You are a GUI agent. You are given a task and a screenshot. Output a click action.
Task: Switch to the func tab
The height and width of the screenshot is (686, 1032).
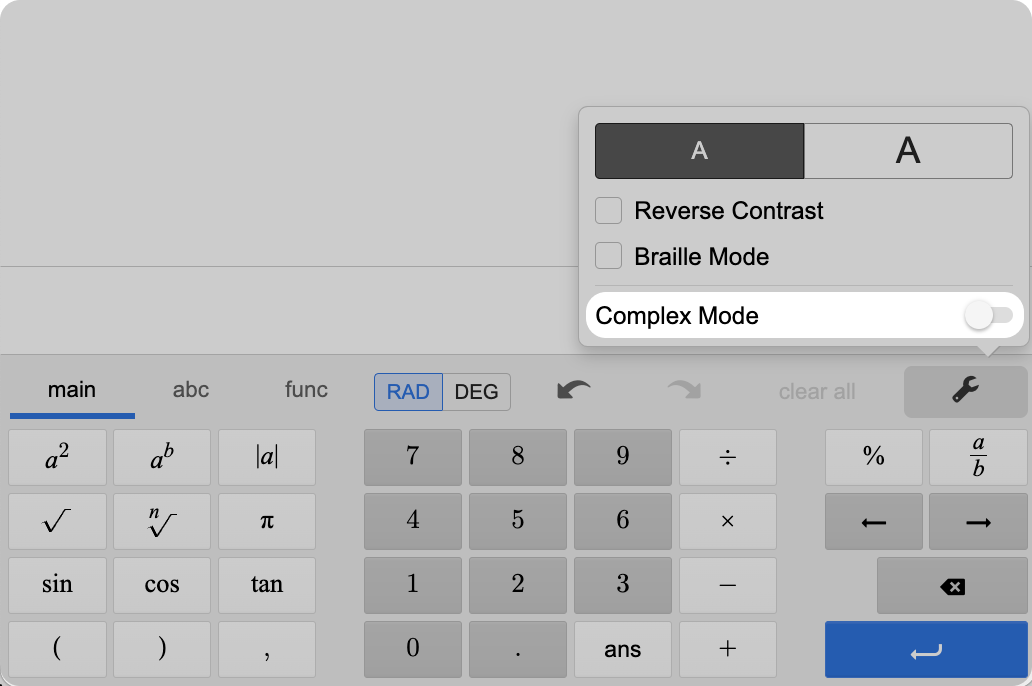306,390
